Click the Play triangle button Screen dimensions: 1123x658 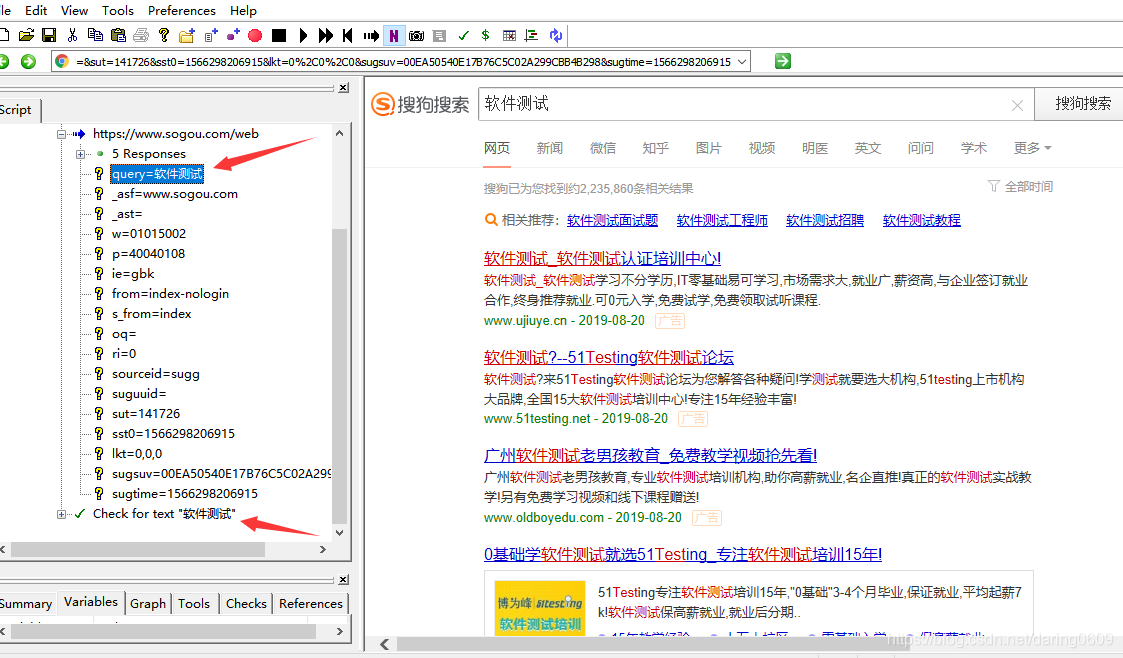pyautogui.click(x=303, y=35)
